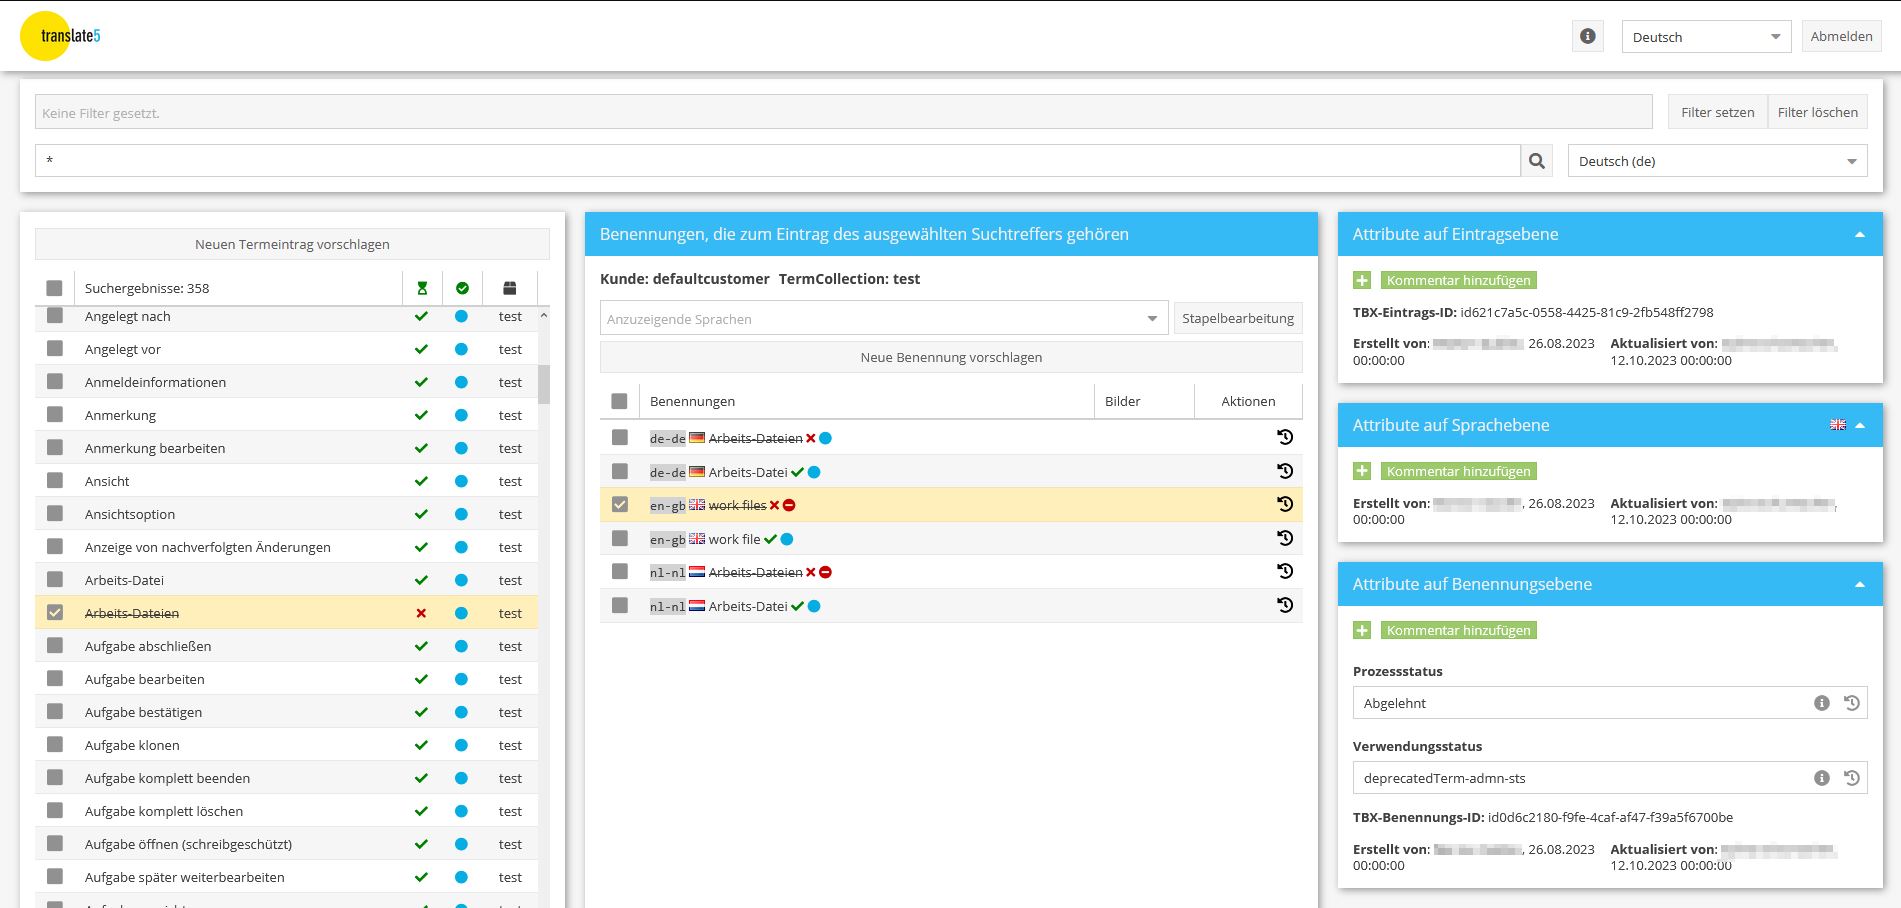Collapse the Attribute auf Benennungsebene panel

pyautogui.click(x=1859, y=585)
